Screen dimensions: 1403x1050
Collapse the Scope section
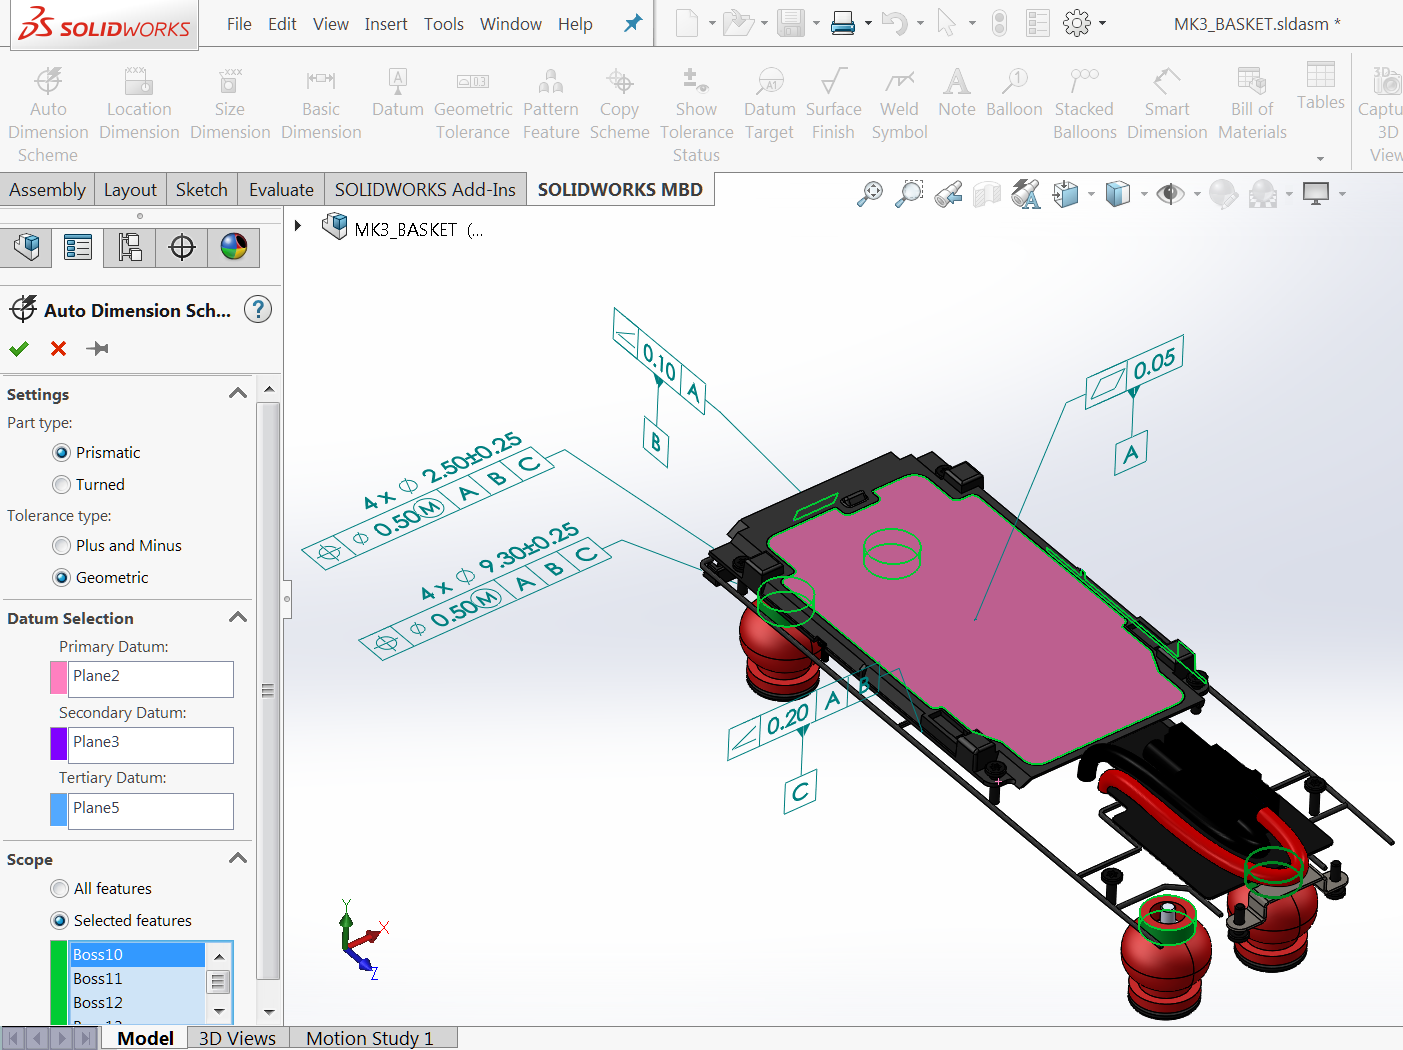pyautogui.click(x=237, y=858)
